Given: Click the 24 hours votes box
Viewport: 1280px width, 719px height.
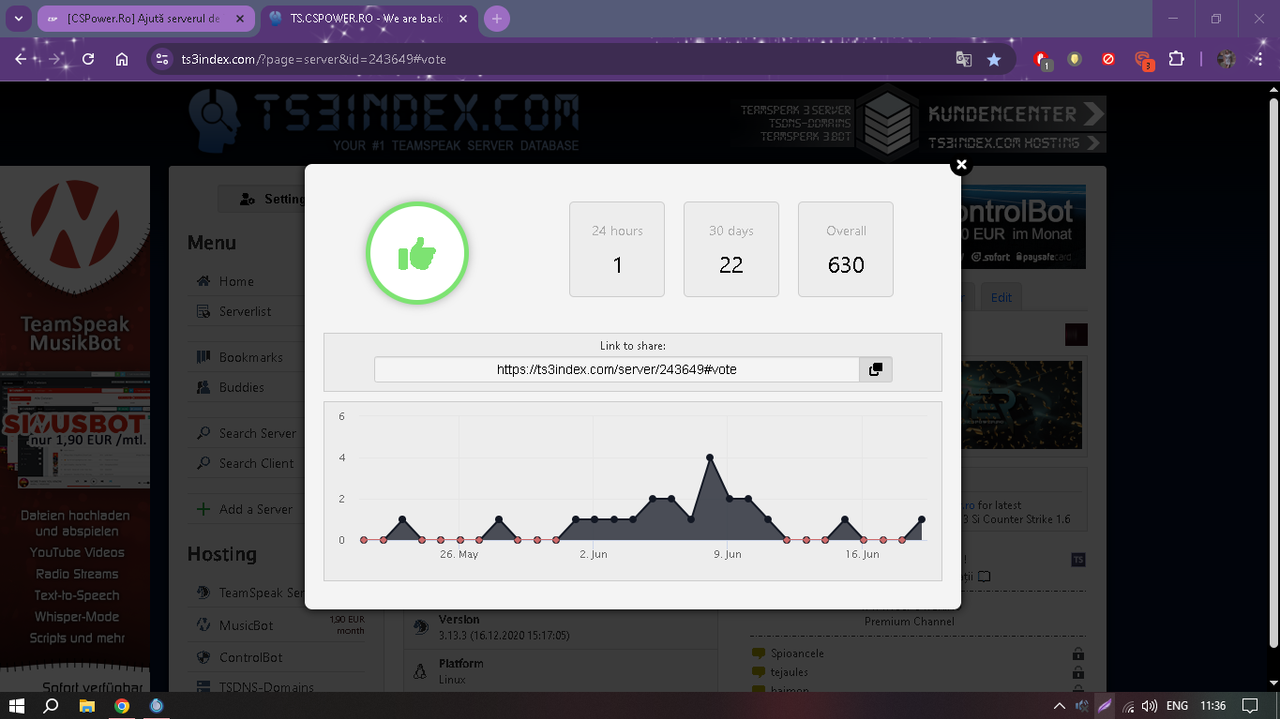Looking at the screenshot, I should (x=617, y=249).
